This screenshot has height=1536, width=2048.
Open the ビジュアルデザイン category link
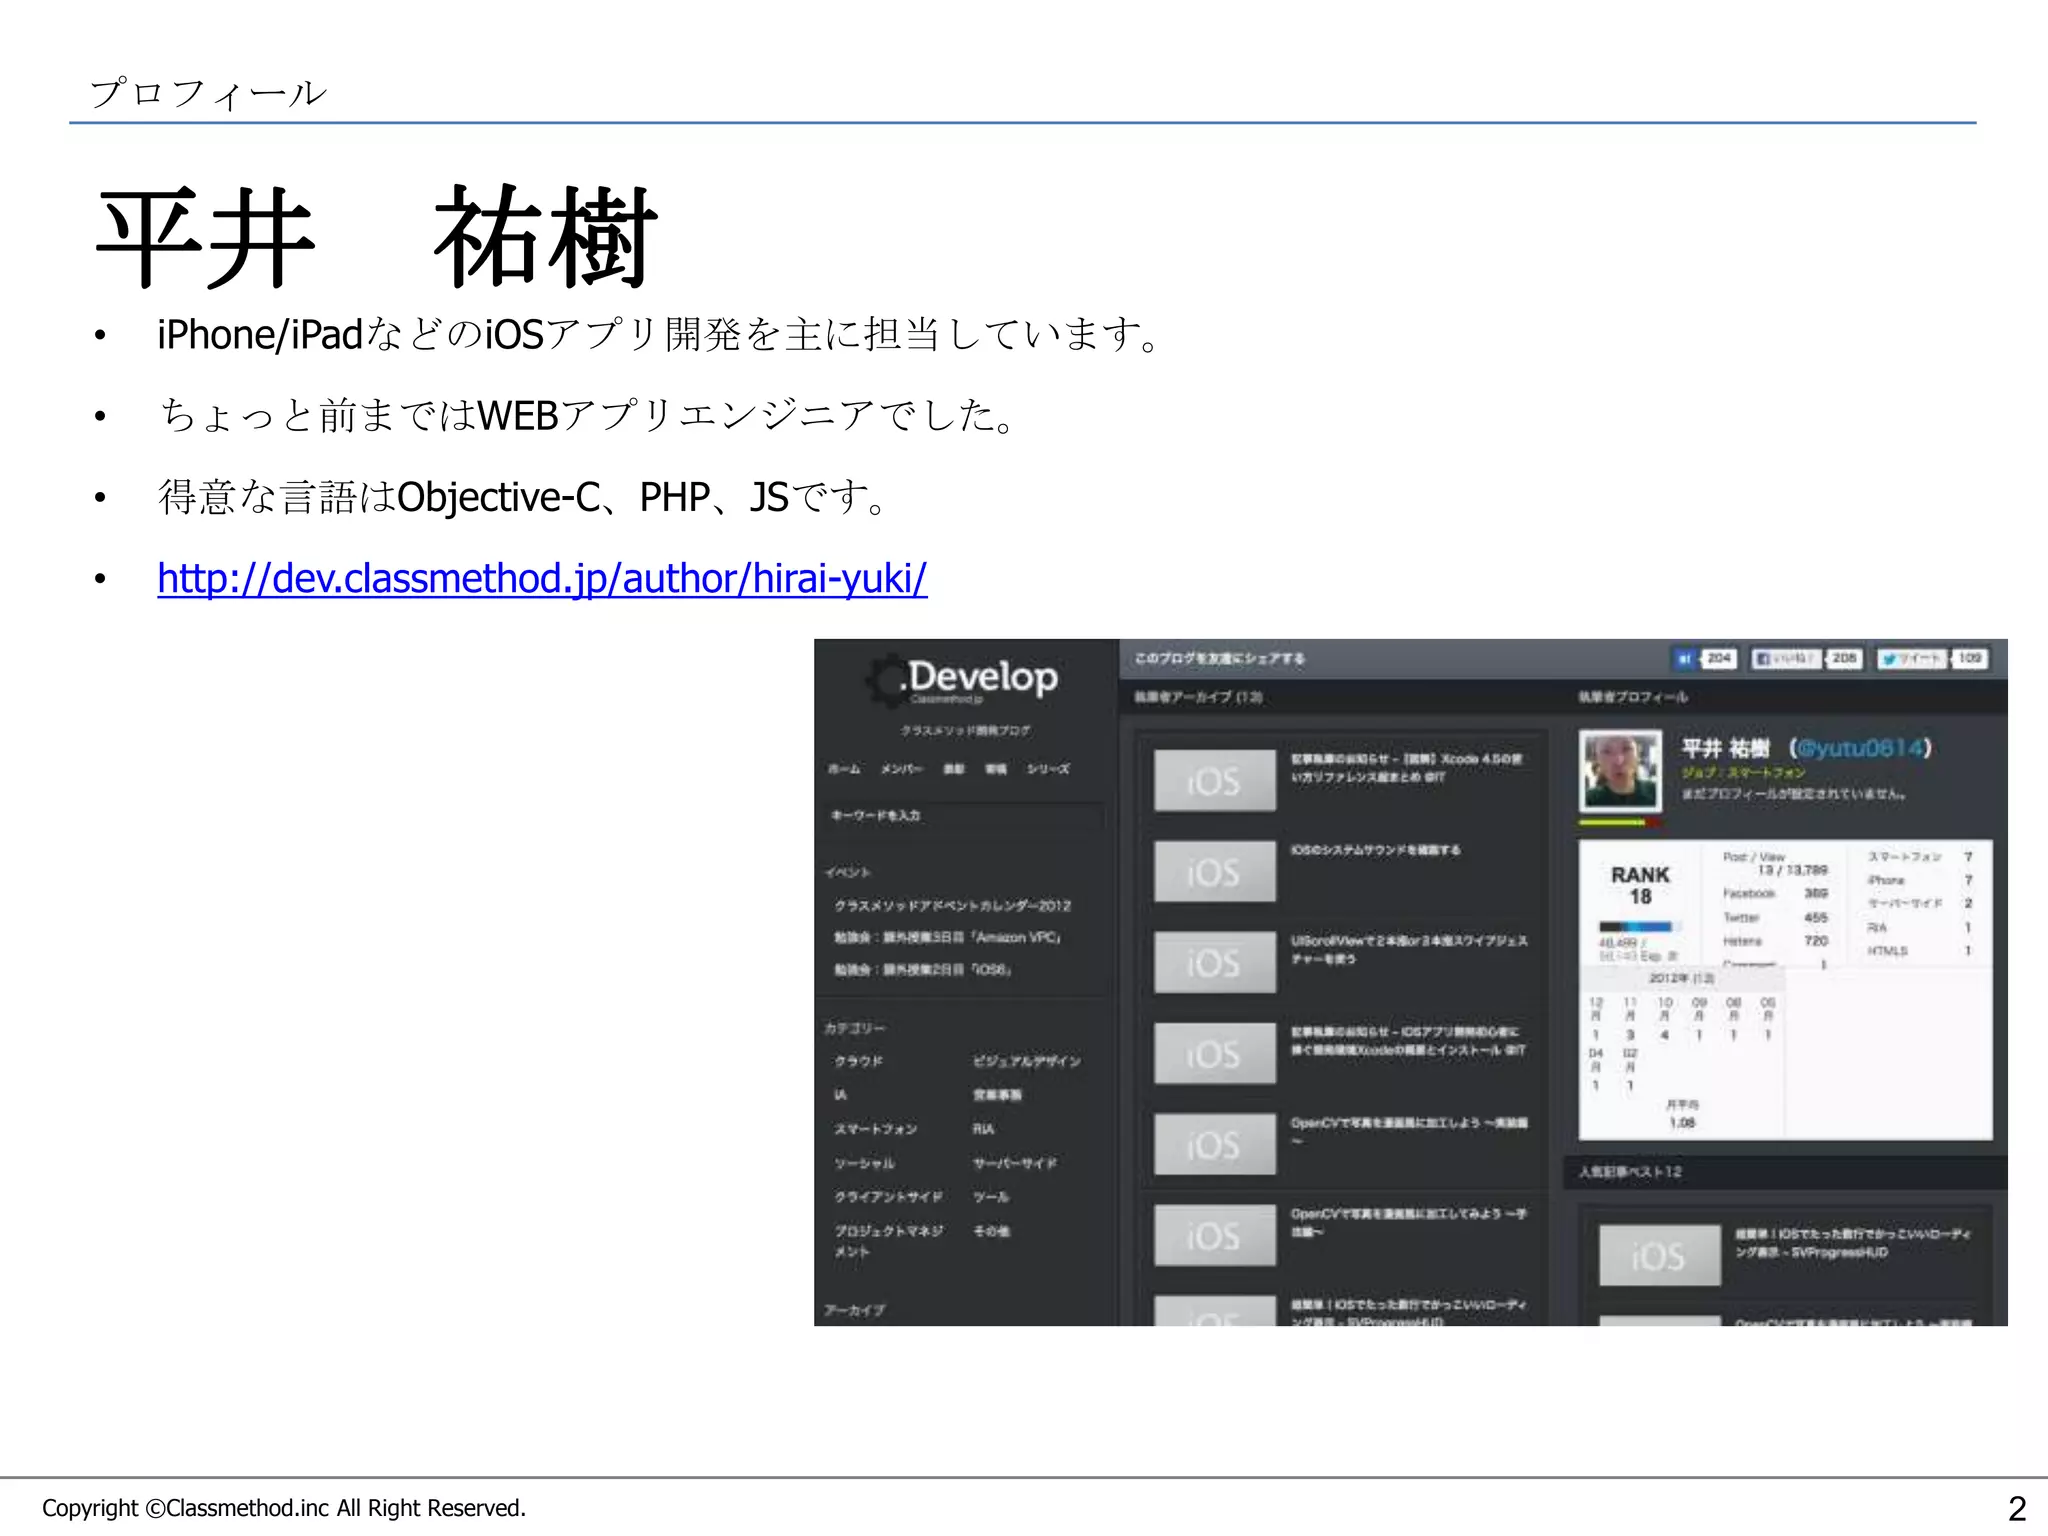(x=1026, y=1061)
